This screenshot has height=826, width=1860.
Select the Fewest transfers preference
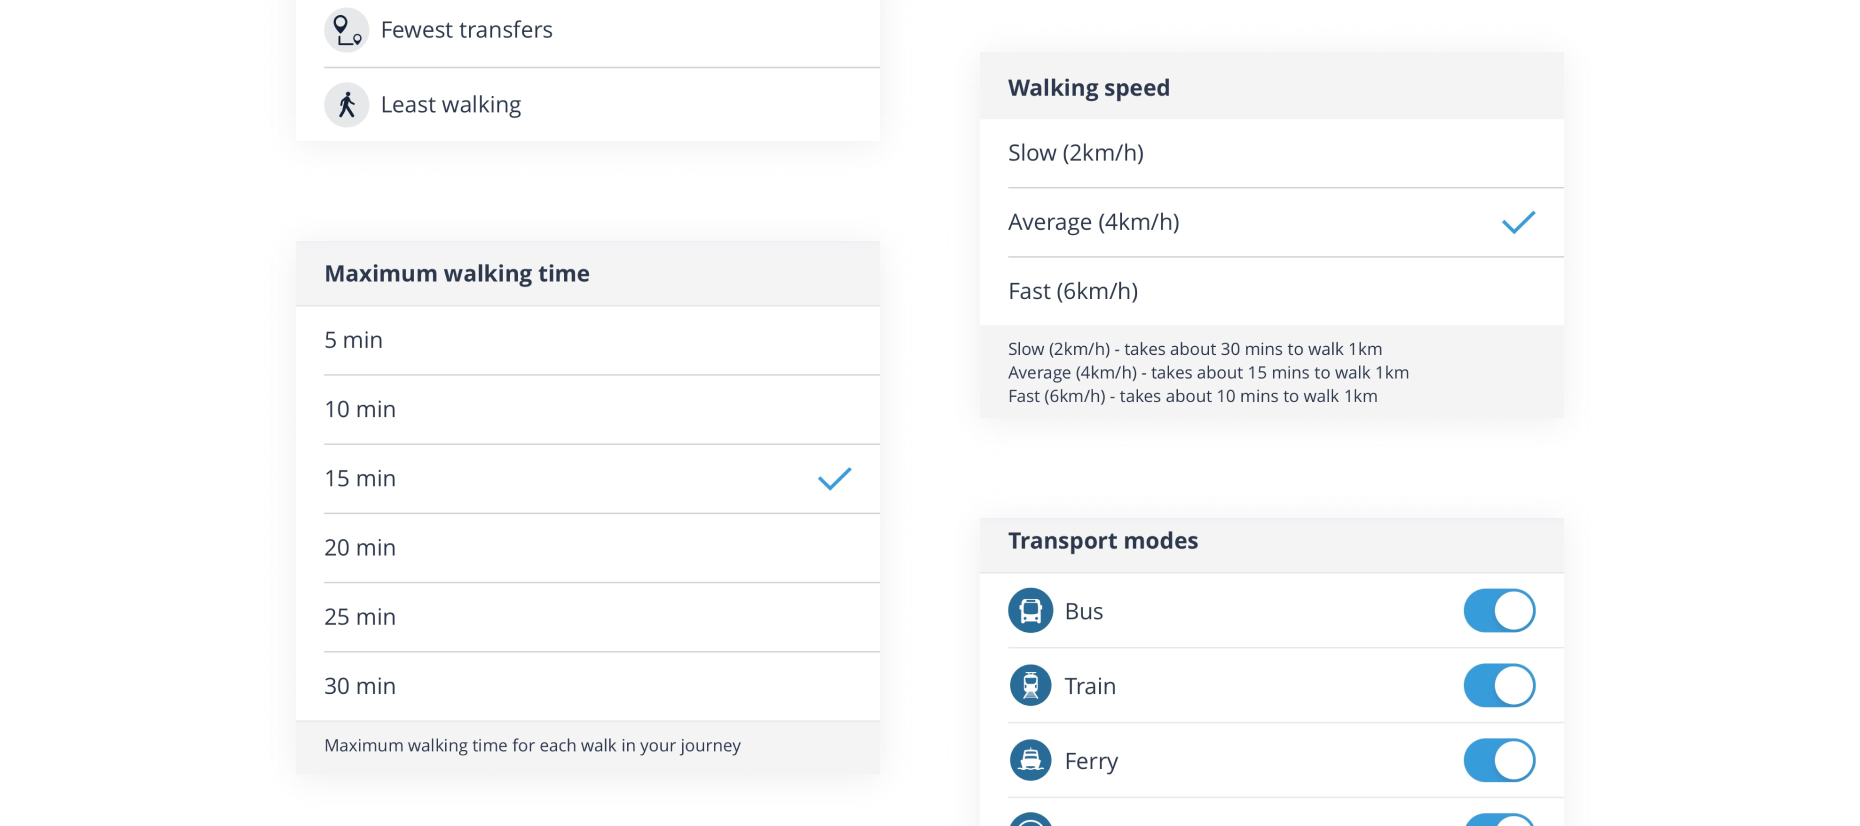click(x=588, y=31)
